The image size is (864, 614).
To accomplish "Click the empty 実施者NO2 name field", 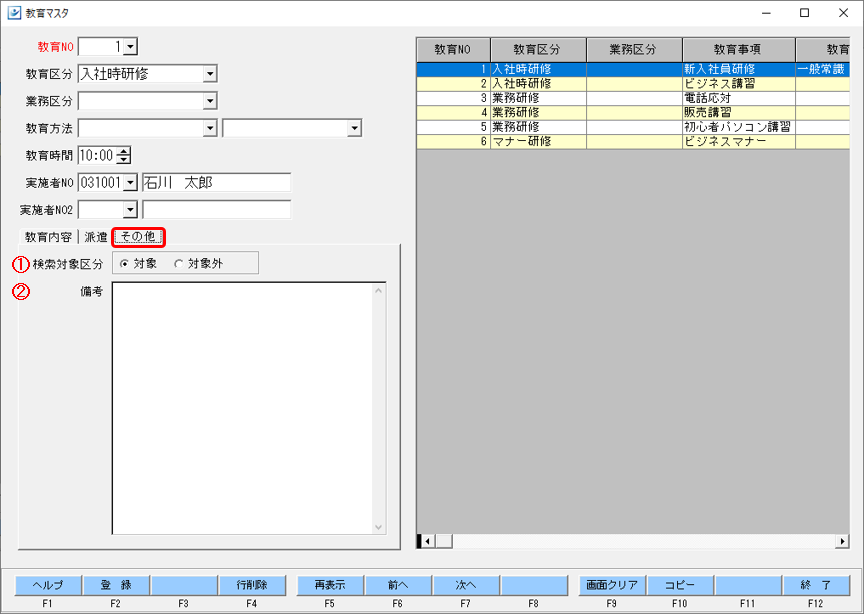I will pyautogui.click(x=217, y=209).
